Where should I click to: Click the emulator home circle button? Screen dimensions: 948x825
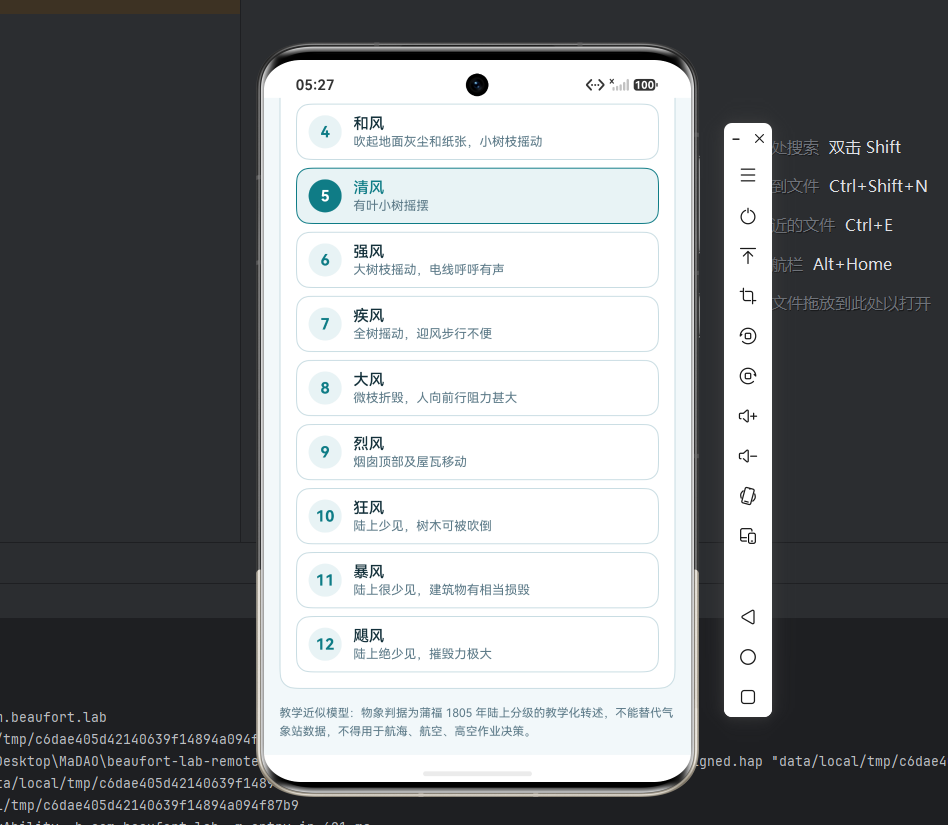(x=748, y=657)
